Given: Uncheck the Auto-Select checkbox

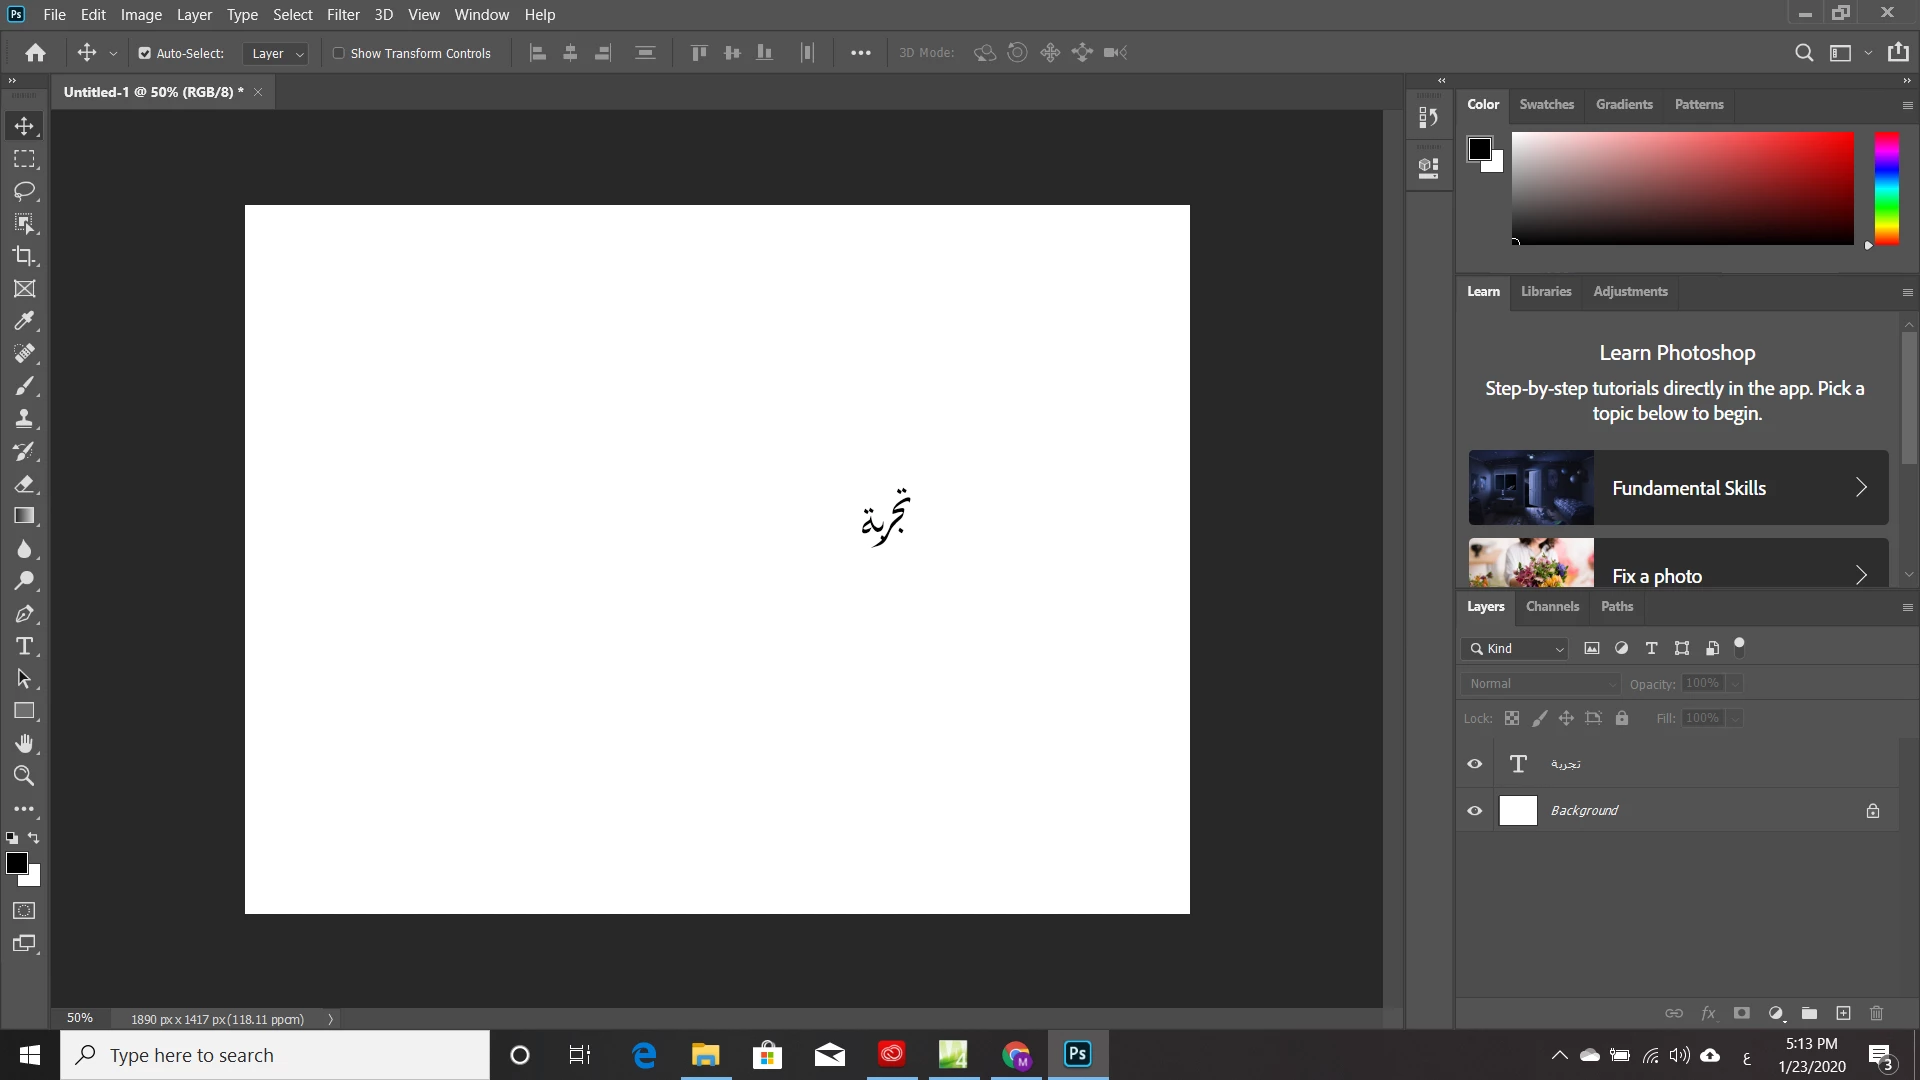Looking at the screenshot, I should click(x=145, y=53).
